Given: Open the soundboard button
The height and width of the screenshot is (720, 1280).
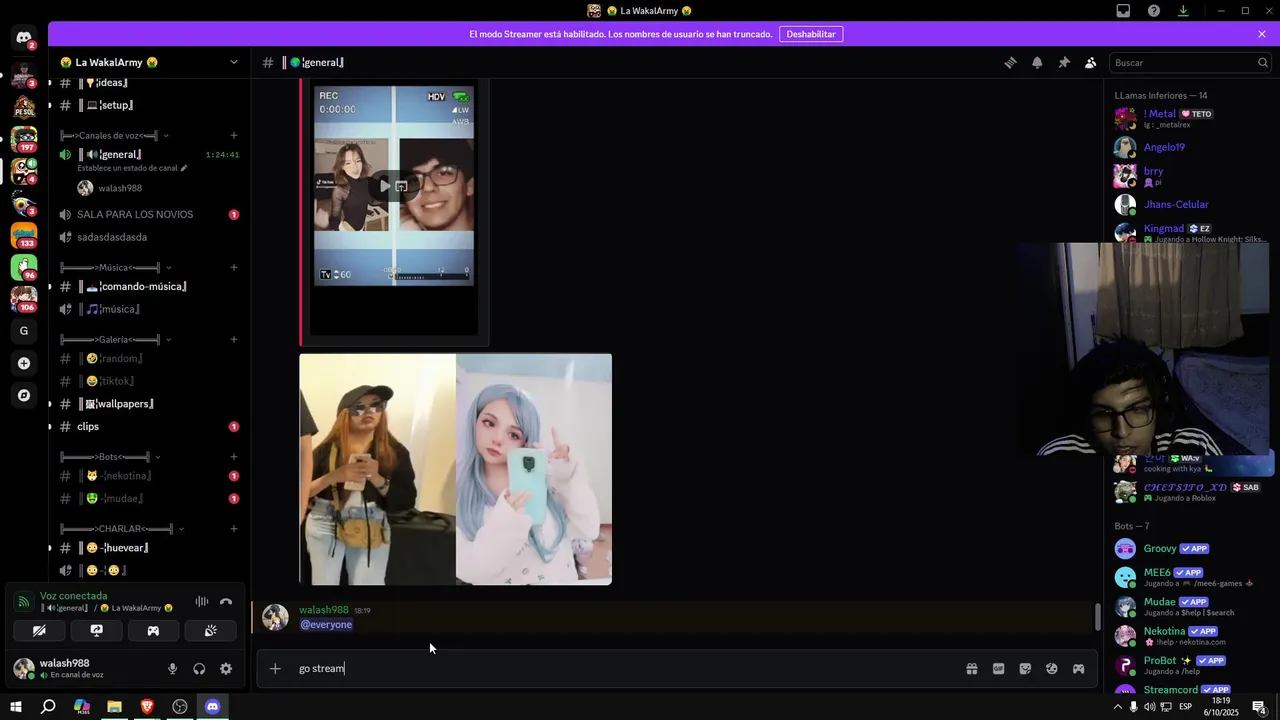Looking at the screenshot, I should [x=211, y=631].
